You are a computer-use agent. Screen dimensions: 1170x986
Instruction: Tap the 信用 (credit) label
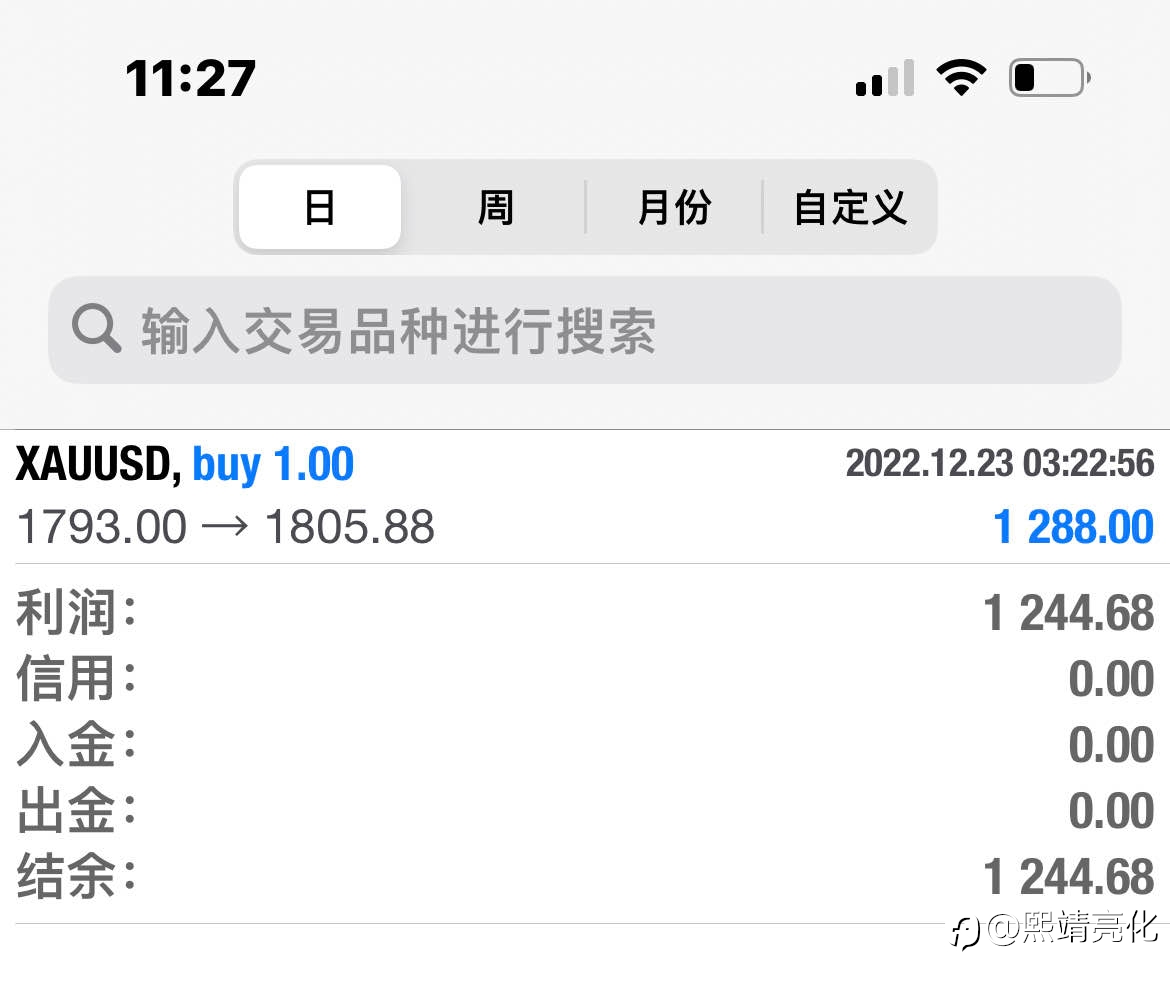[77, 678]
